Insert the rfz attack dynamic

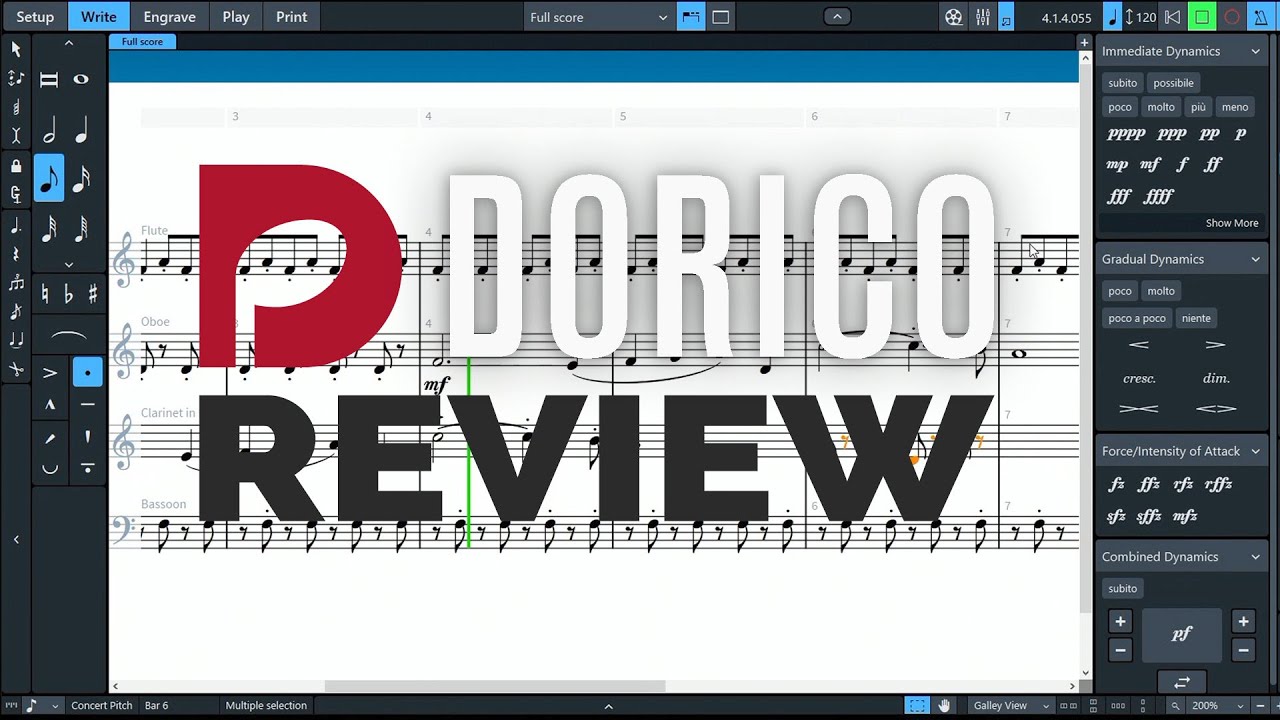click(1183, 484)
